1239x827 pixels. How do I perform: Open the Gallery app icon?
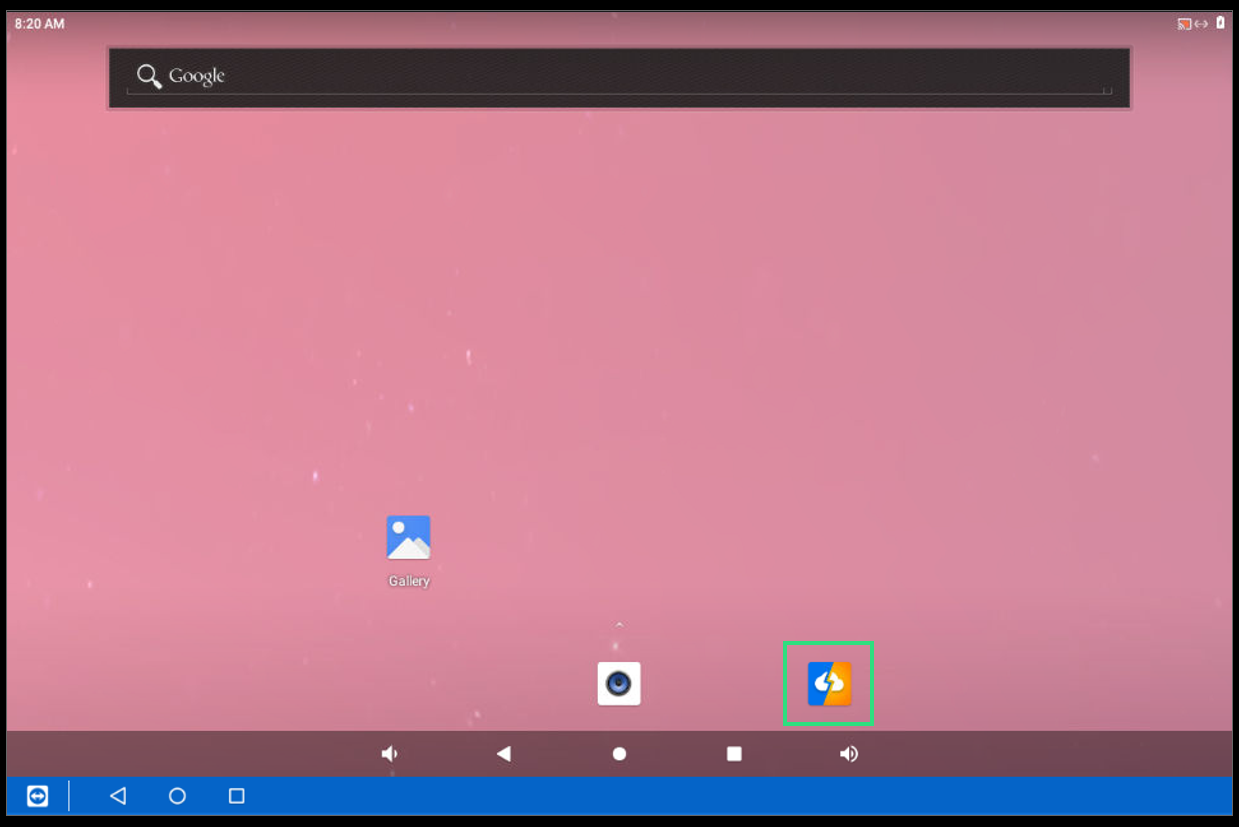(408, 538)
